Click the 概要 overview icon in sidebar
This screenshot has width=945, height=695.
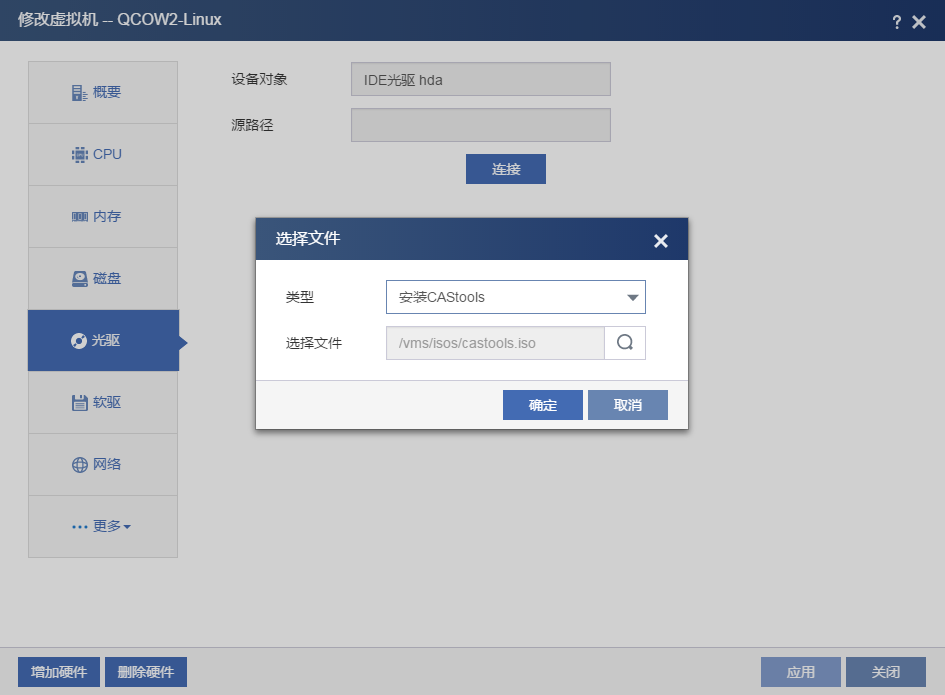80,93
